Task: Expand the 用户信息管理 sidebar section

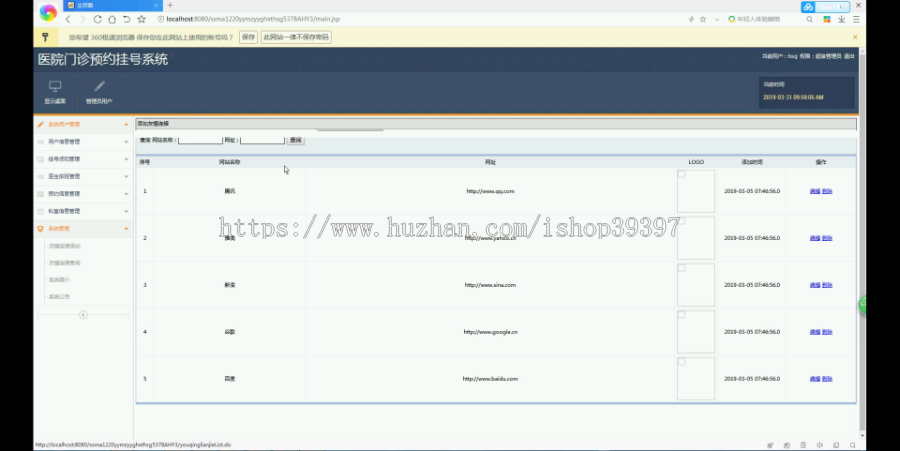Action: (83, 142)
